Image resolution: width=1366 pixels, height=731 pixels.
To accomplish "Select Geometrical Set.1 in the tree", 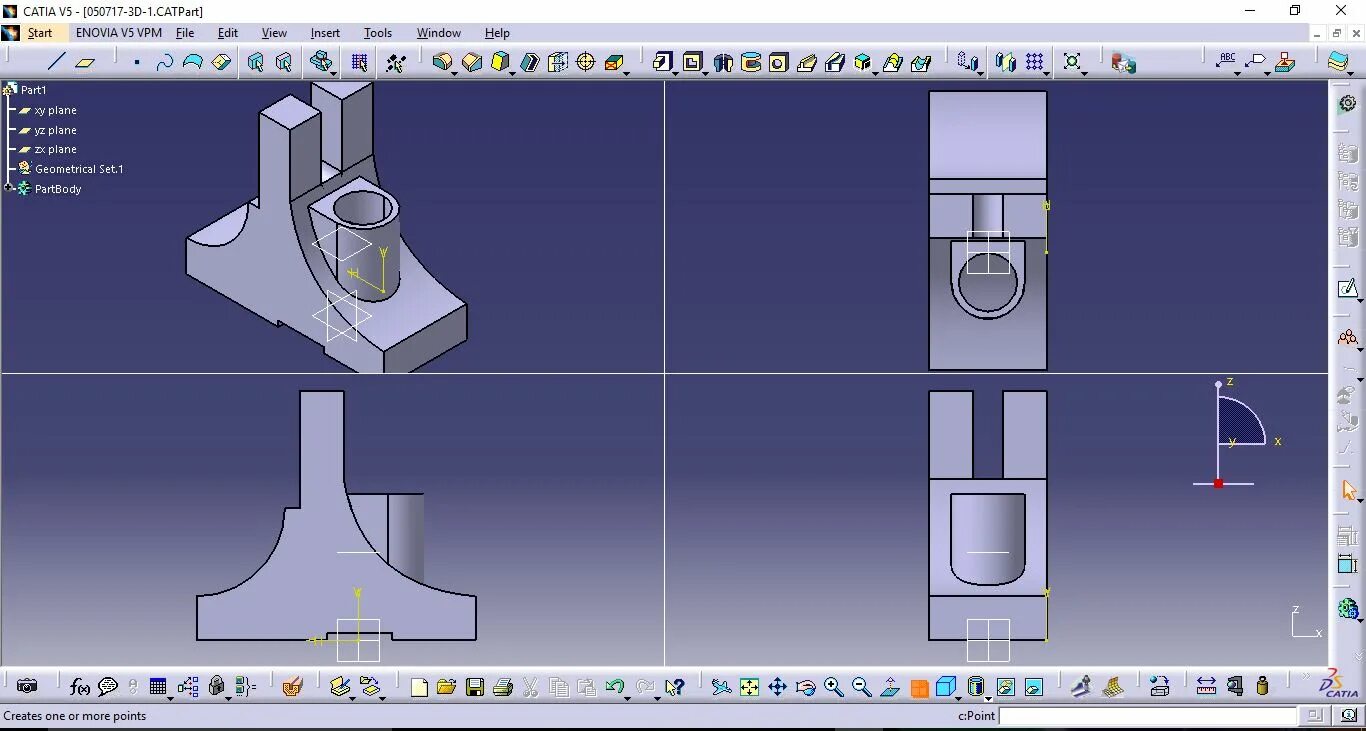I will point(79,169).
